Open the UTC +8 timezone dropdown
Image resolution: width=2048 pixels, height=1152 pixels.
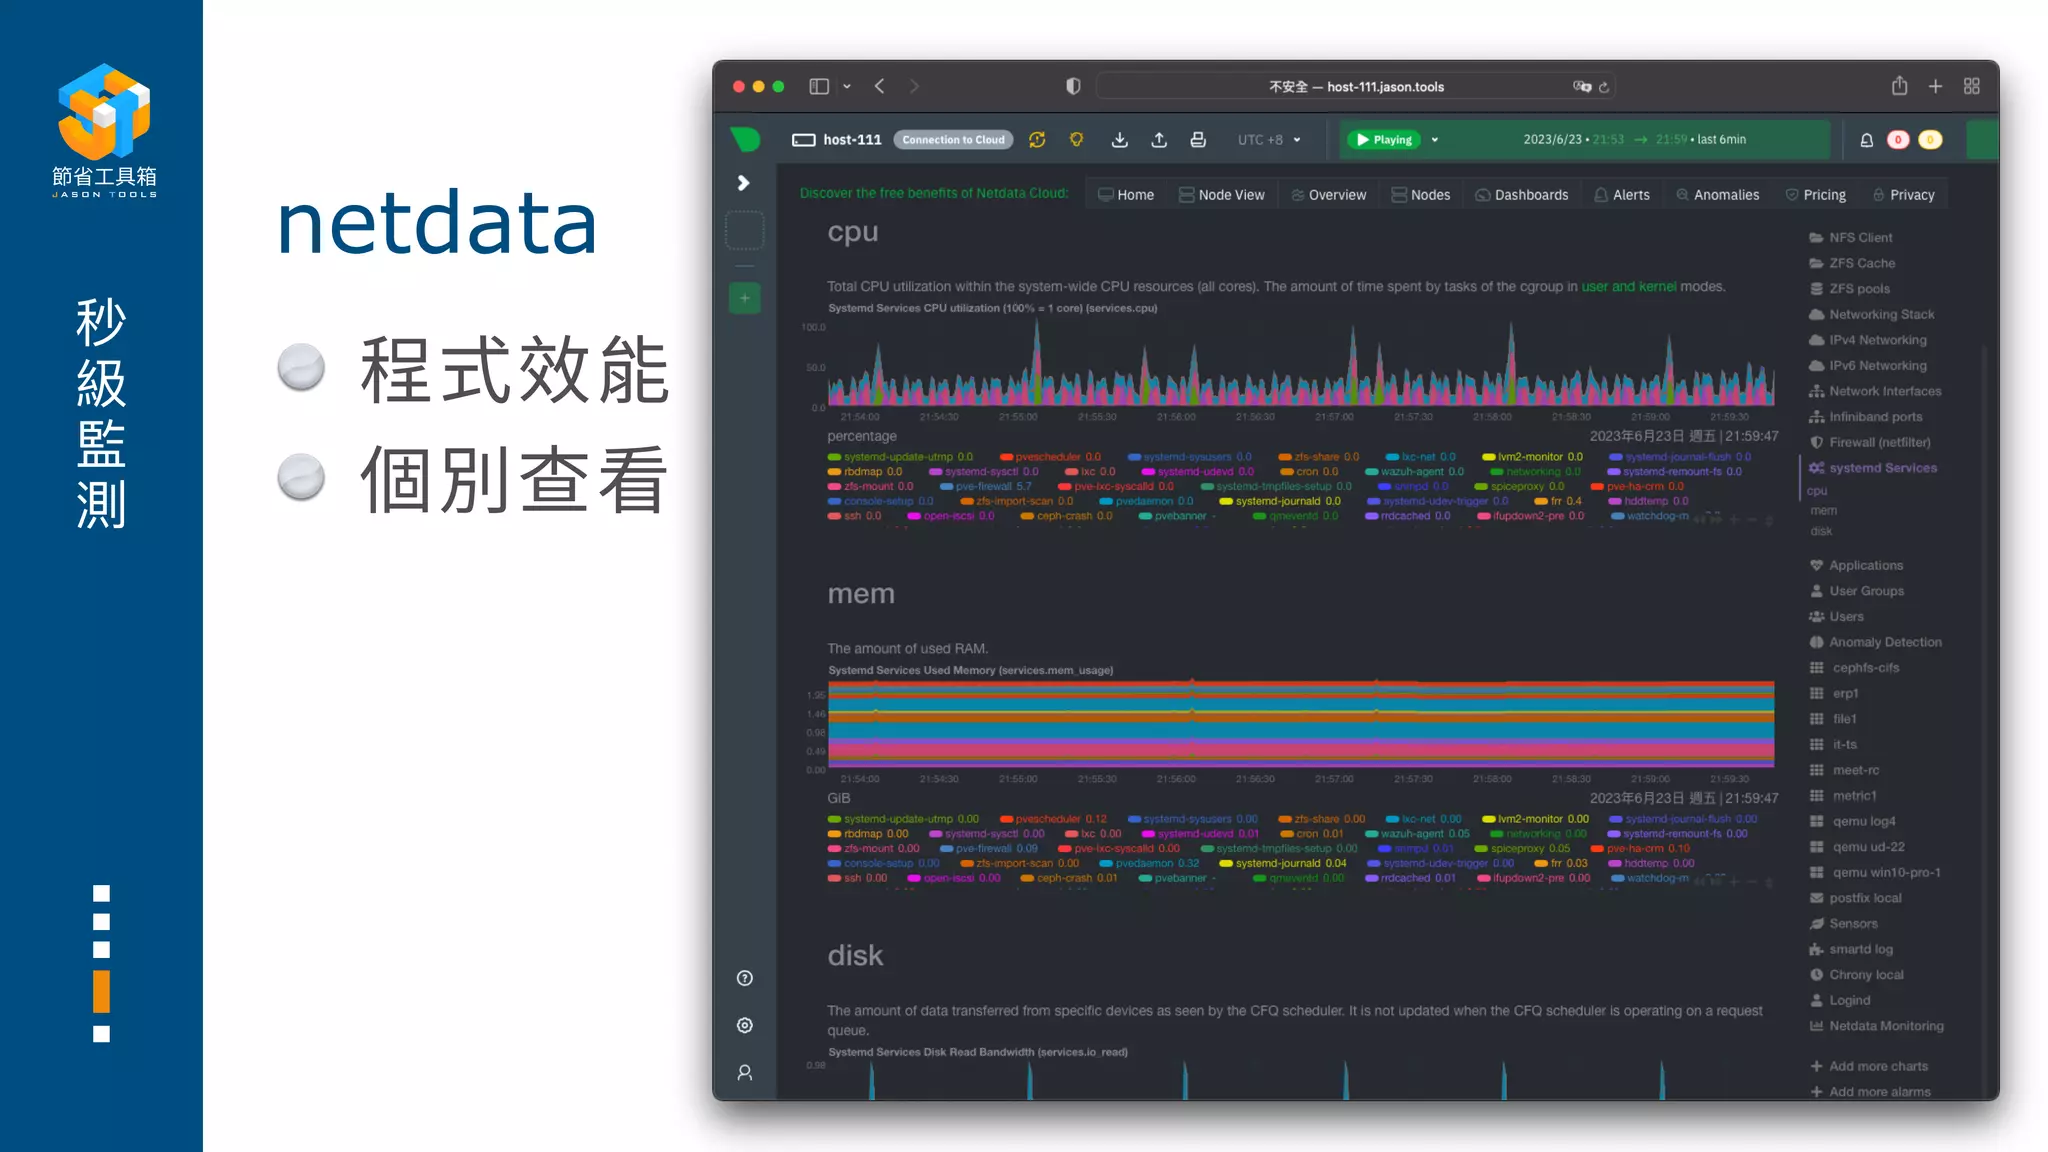[1269, 140]
